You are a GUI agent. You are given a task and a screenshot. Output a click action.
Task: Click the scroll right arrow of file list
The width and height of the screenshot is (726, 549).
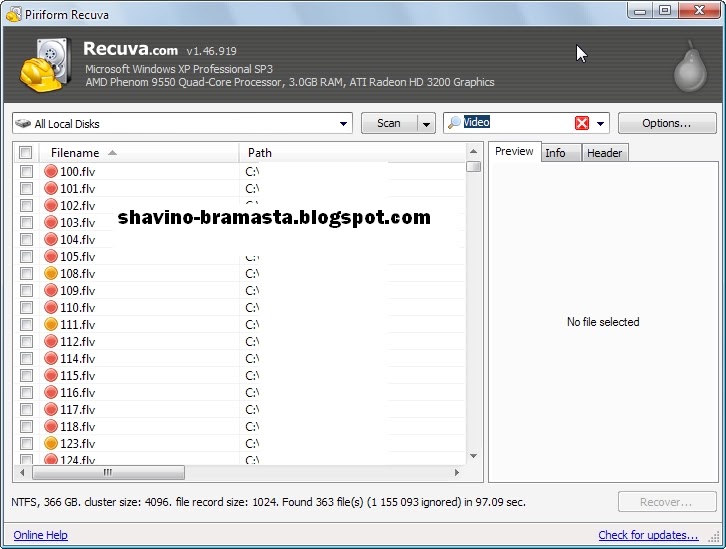[457, 473]
